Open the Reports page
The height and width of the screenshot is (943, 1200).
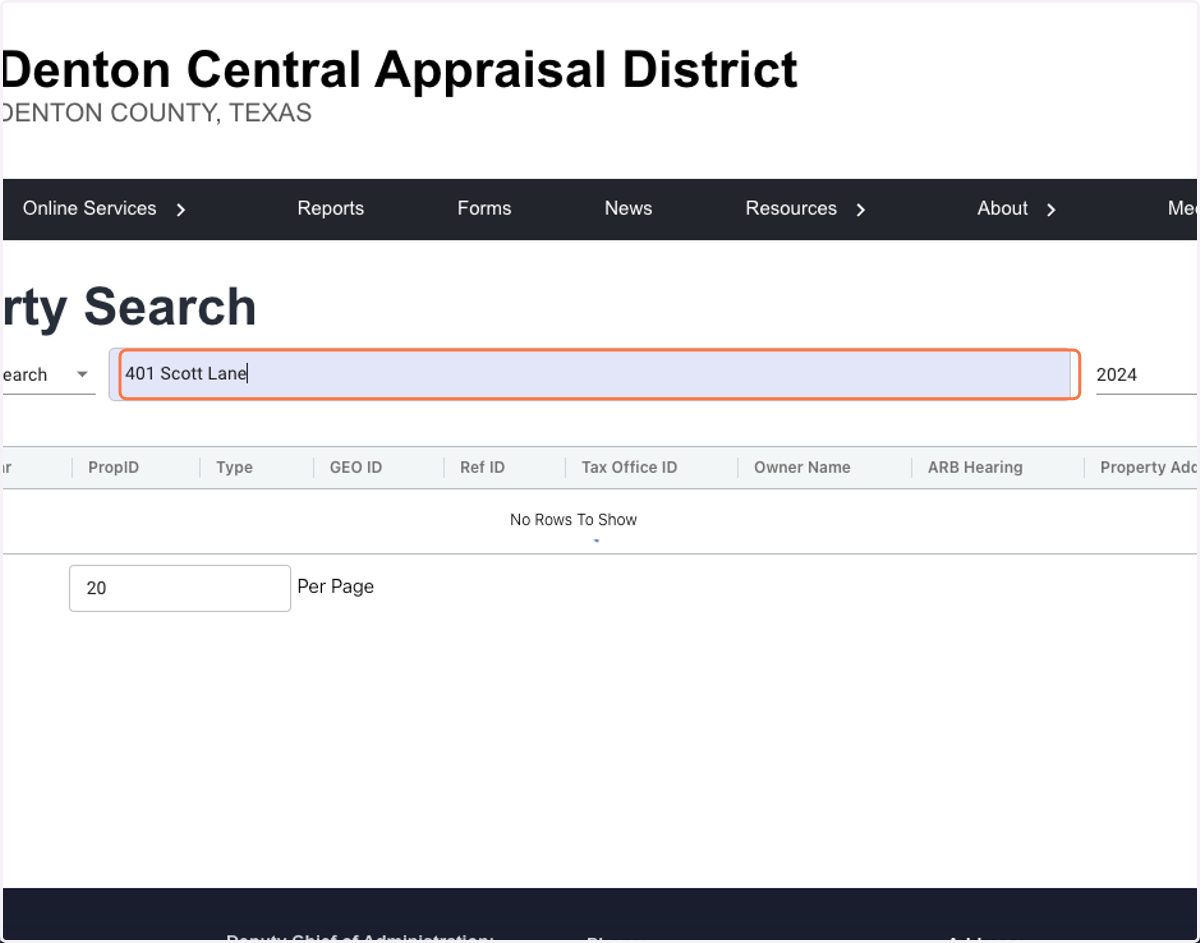click(x=330, y=208)
